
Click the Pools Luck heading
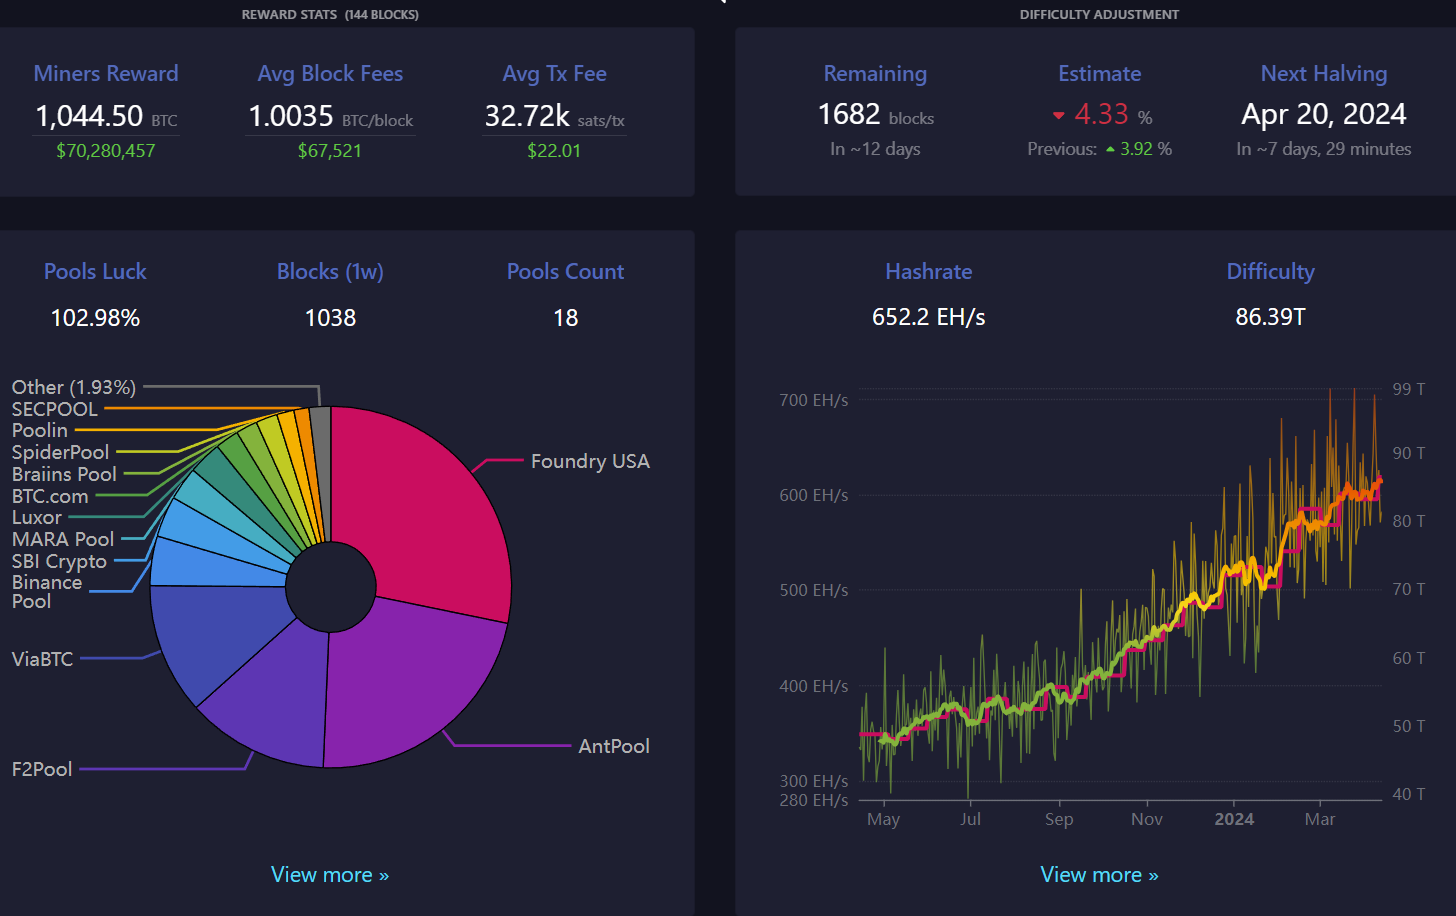[95, 272]
